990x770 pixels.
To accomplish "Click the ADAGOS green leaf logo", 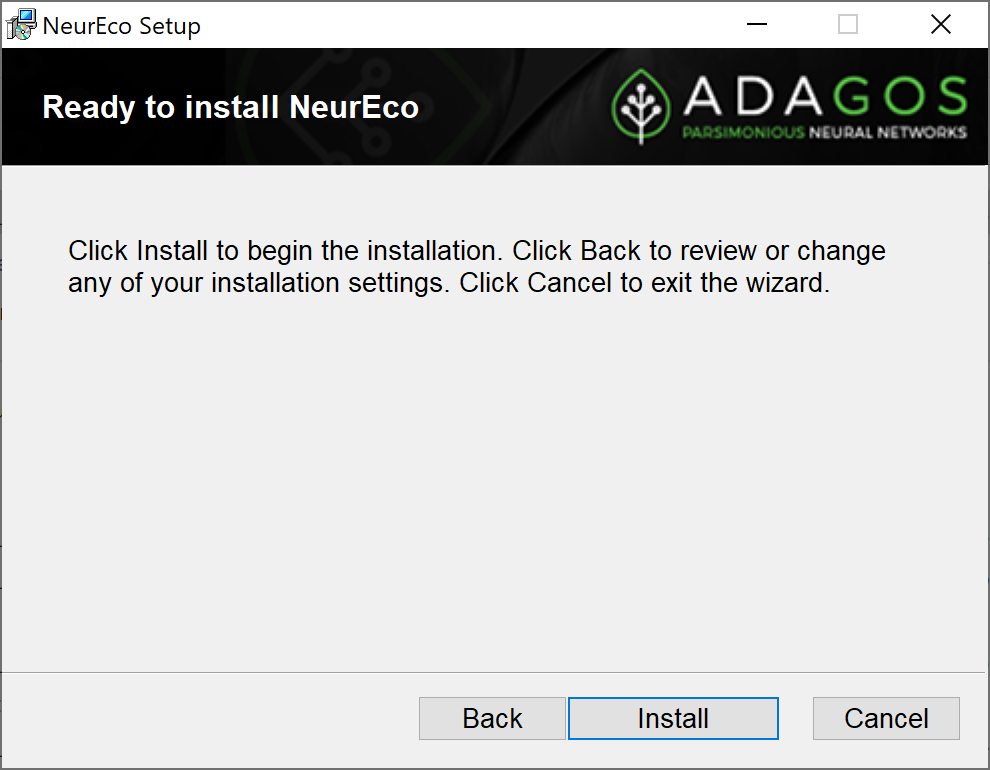I will pyautogui.click(x=641, y=106).
